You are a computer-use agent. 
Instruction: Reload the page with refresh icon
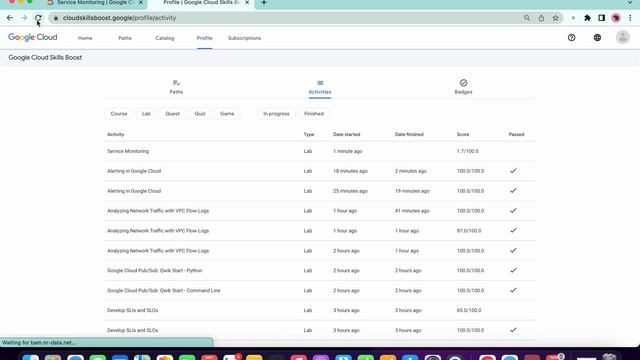[38, 18]
